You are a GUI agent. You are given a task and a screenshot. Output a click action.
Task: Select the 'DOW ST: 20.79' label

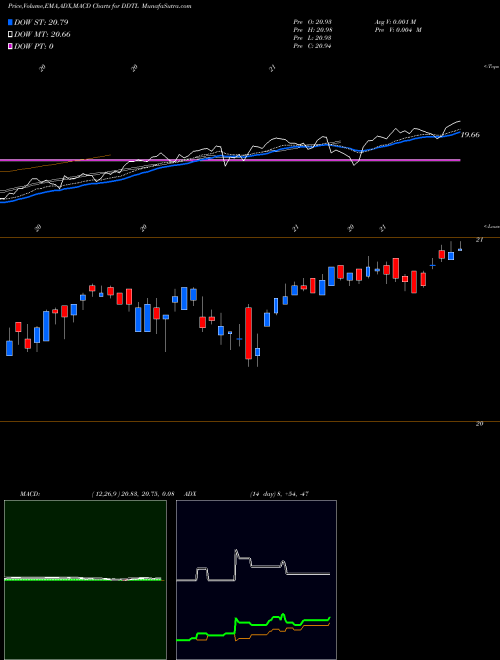[41, 22]
